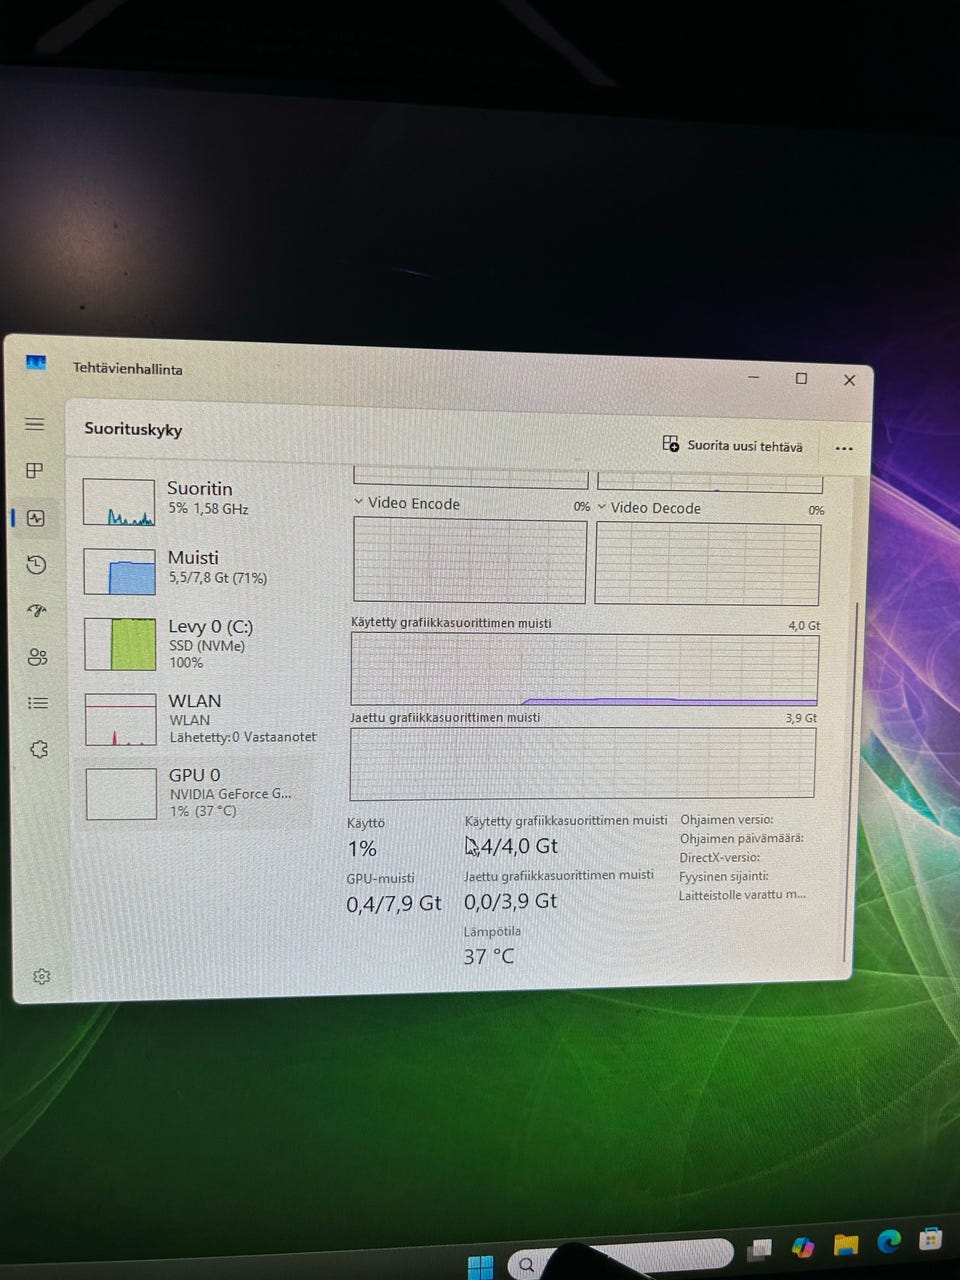Click the Tehtävienhallinta app icon in title bar
This screenshot has height=1280, width=960.
[36, 363]
